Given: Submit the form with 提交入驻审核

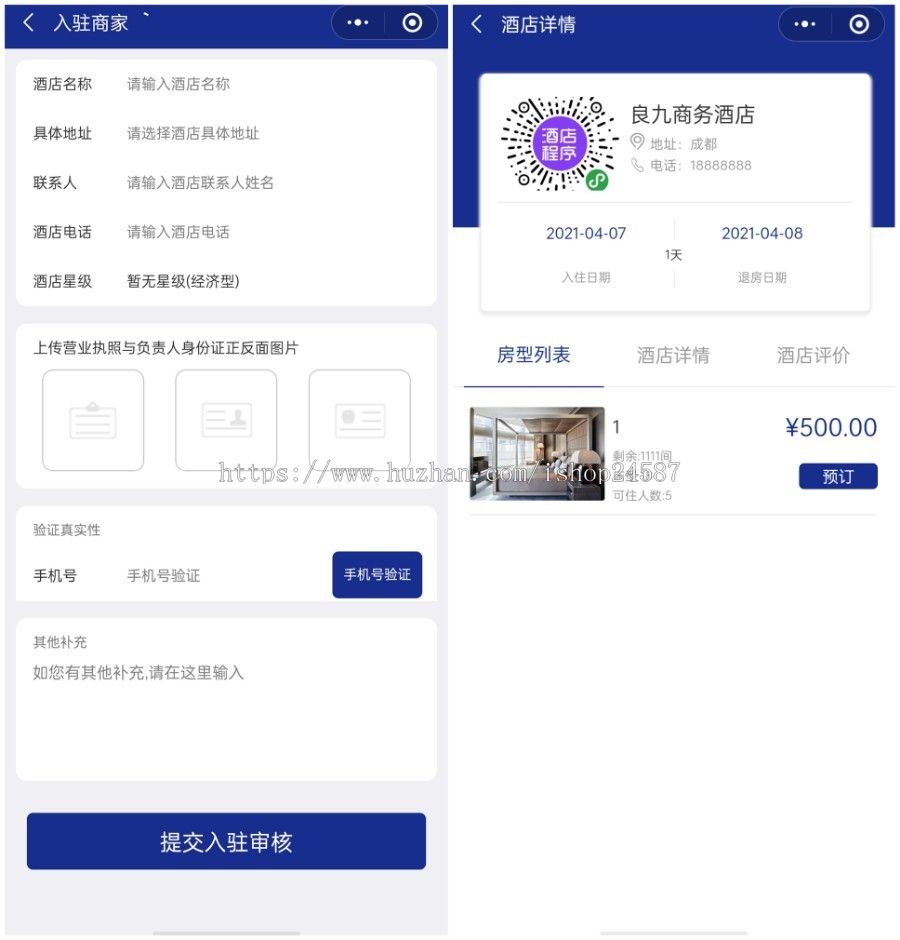Looking at the screenshot, I should (x=226, y=841).
